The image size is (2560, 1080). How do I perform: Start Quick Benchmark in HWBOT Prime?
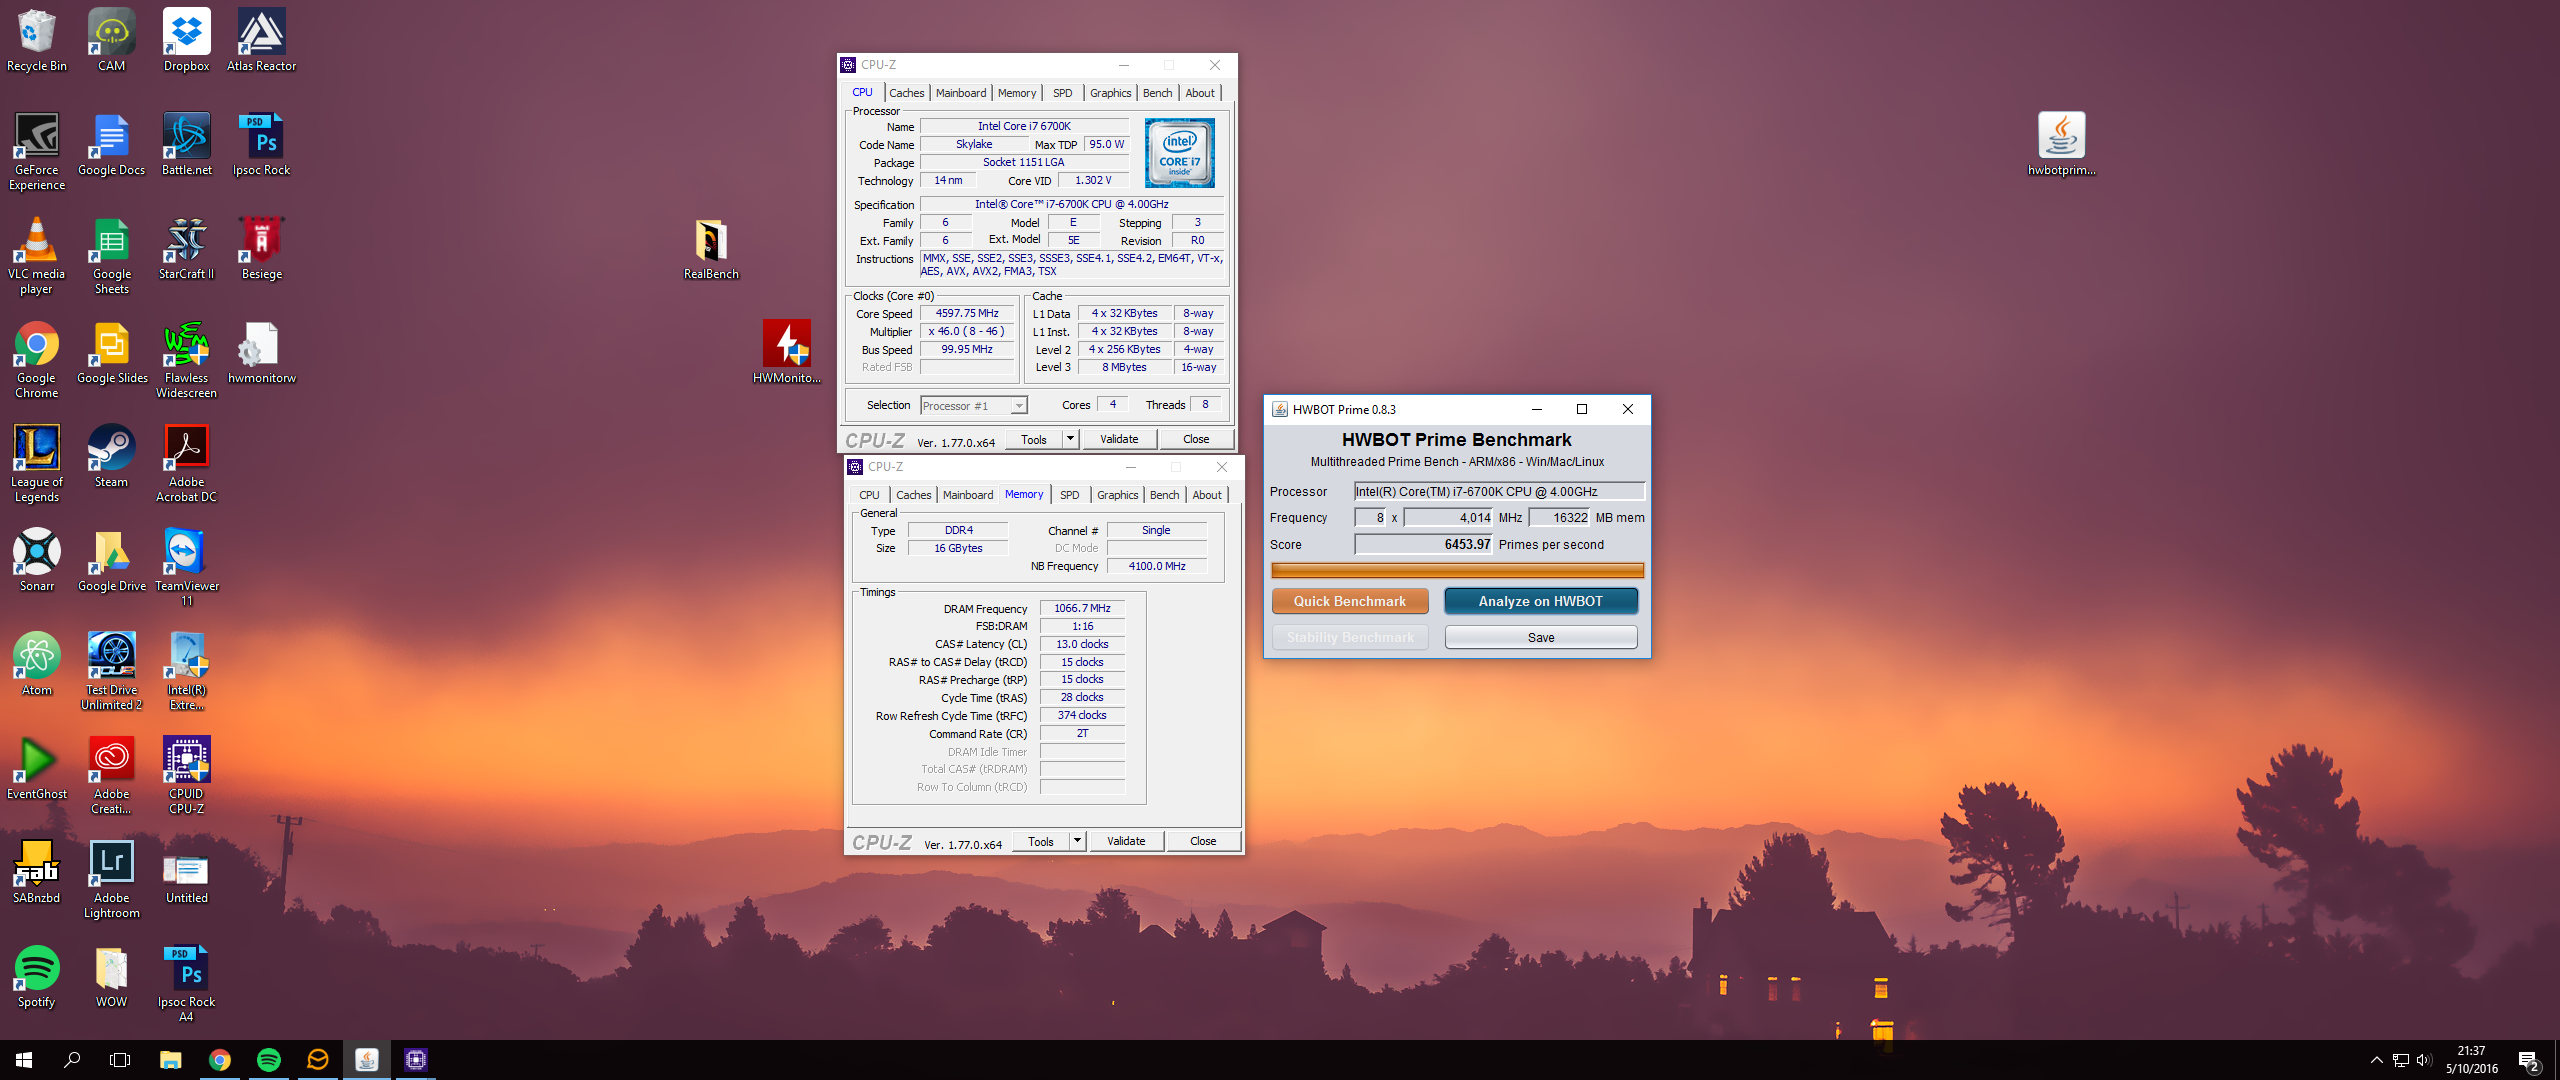(1350, 601)
